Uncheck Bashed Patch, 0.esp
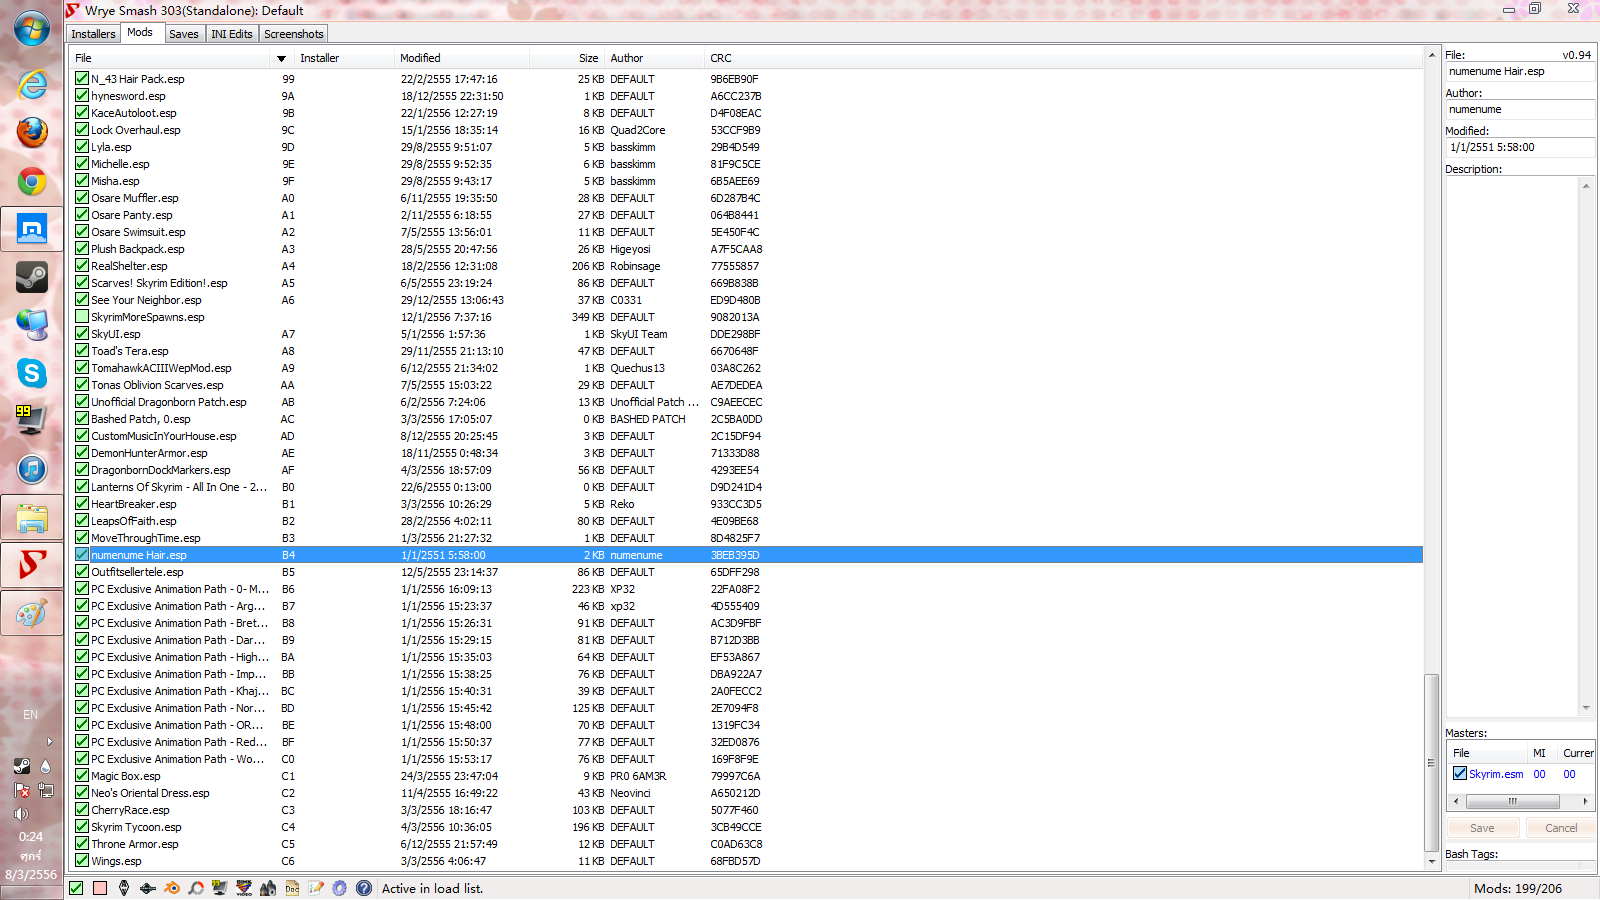Screen dimensions: 1600x900 tap(82, 418)
